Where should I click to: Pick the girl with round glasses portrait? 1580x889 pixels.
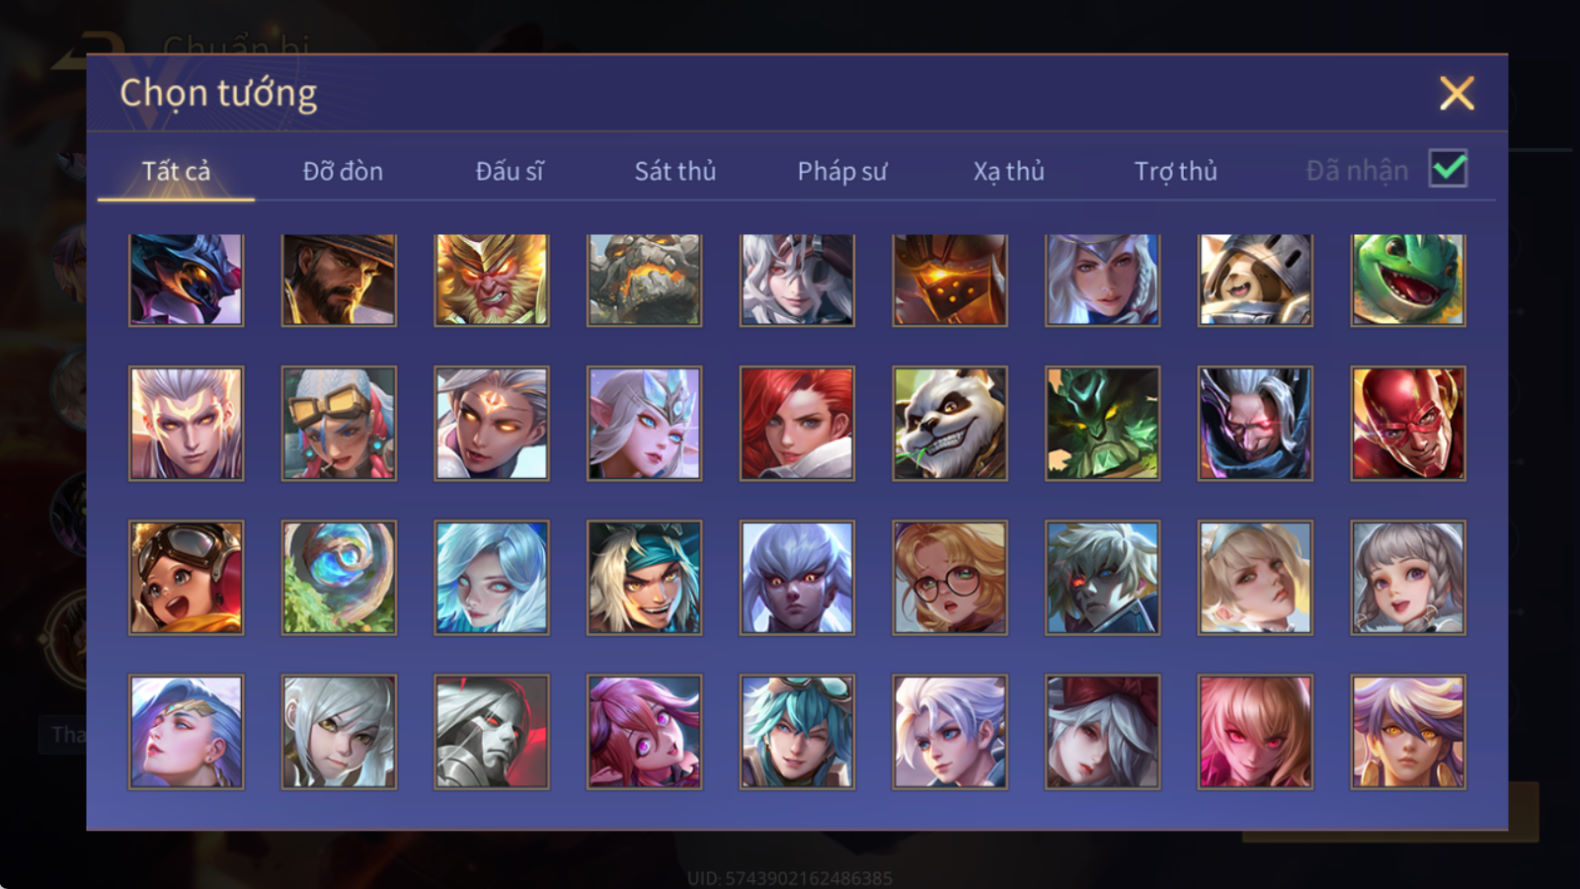(950, 577)
